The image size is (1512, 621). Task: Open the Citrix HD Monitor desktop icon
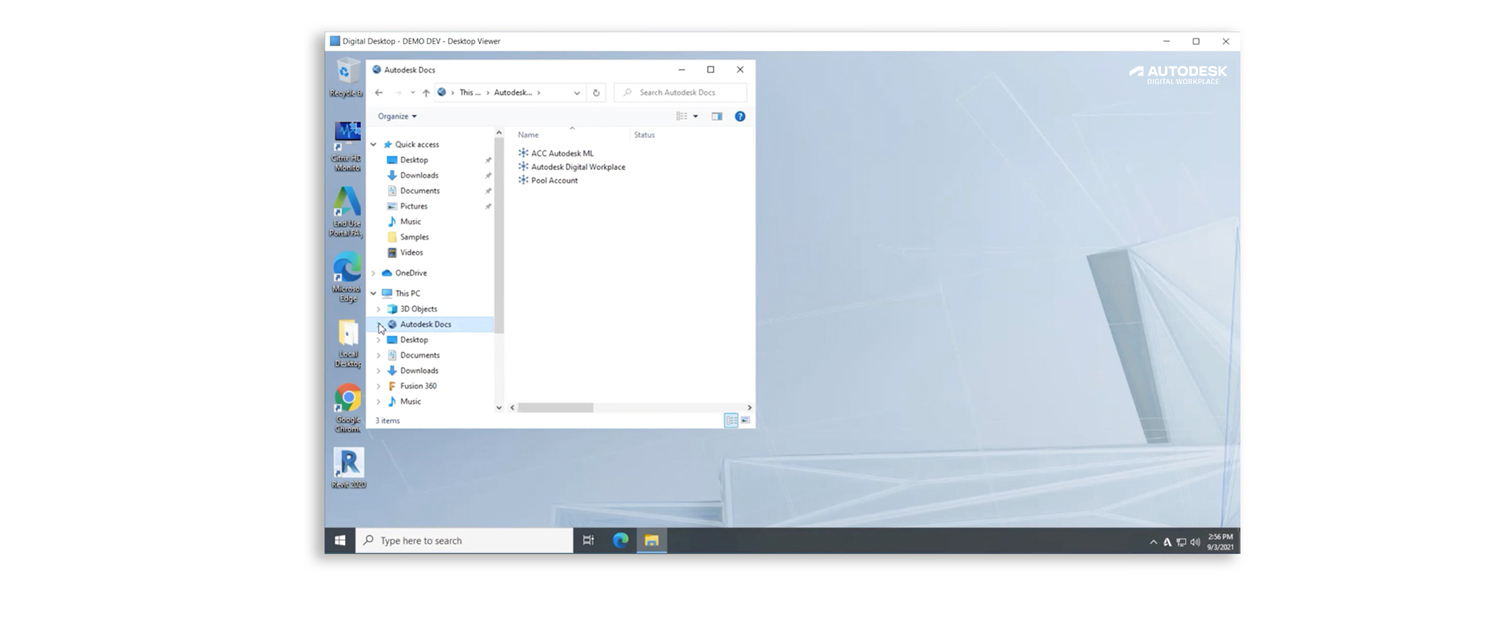[347, 133]
